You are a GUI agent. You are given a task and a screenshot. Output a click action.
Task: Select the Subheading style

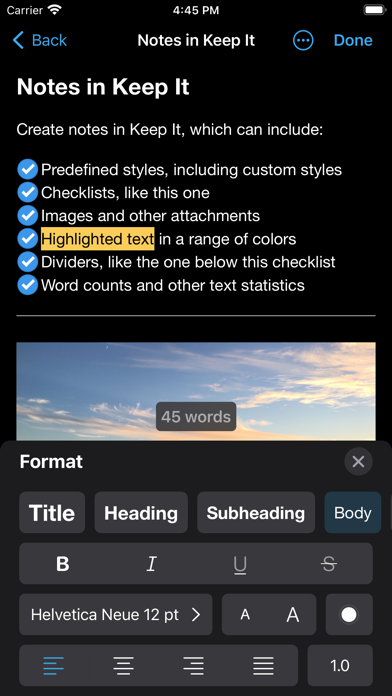(256, 513)
